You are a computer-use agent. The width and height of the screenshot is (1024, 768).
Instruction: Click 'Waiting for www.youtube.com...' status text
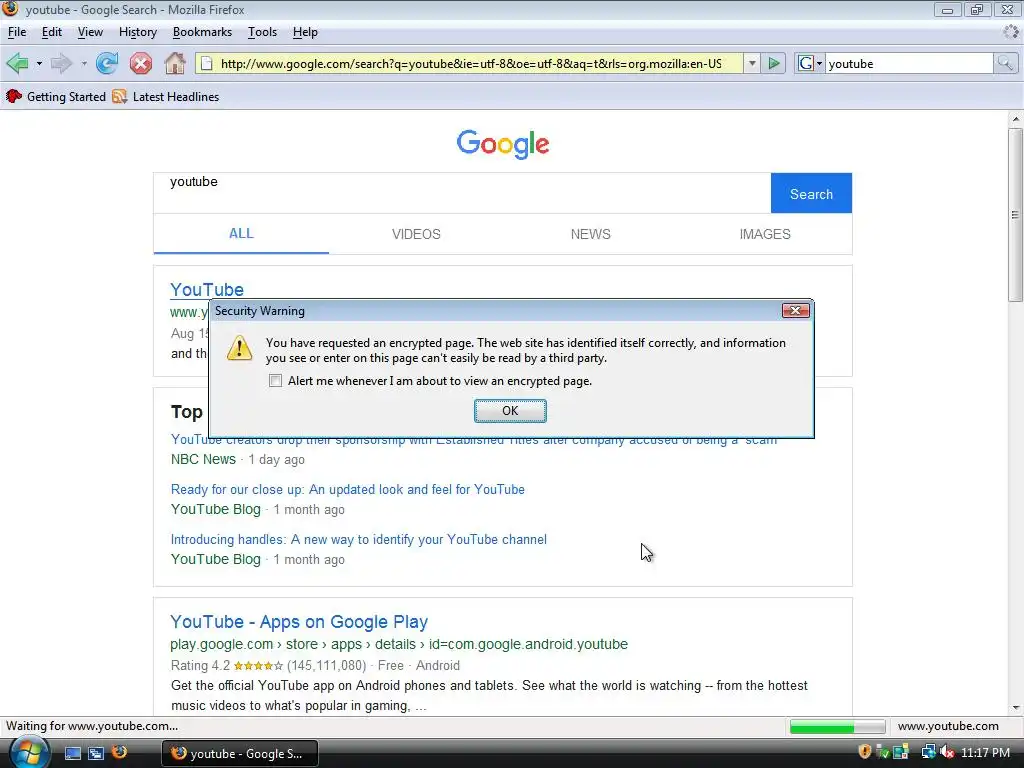(92, 726)
